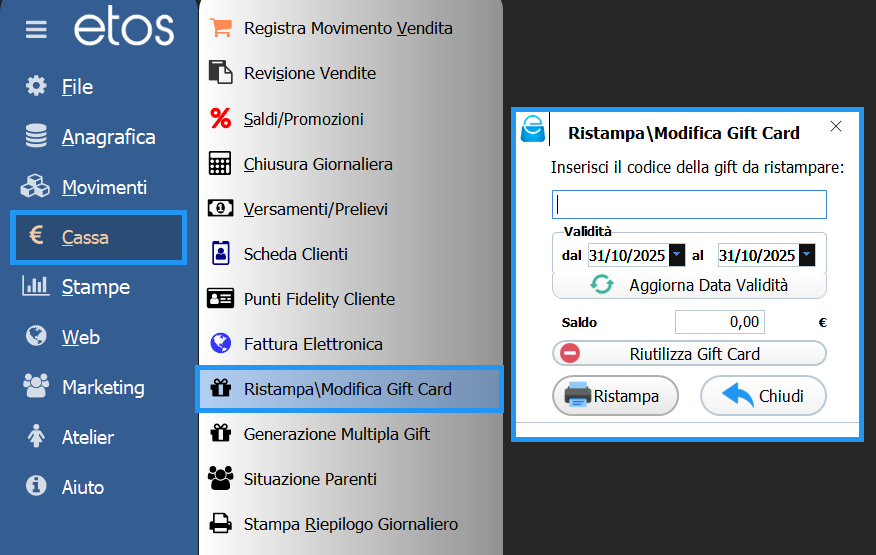The image size is (876, 555).
Task: Open the Anagrafica sidebar menu
Action: pos(108,137)
